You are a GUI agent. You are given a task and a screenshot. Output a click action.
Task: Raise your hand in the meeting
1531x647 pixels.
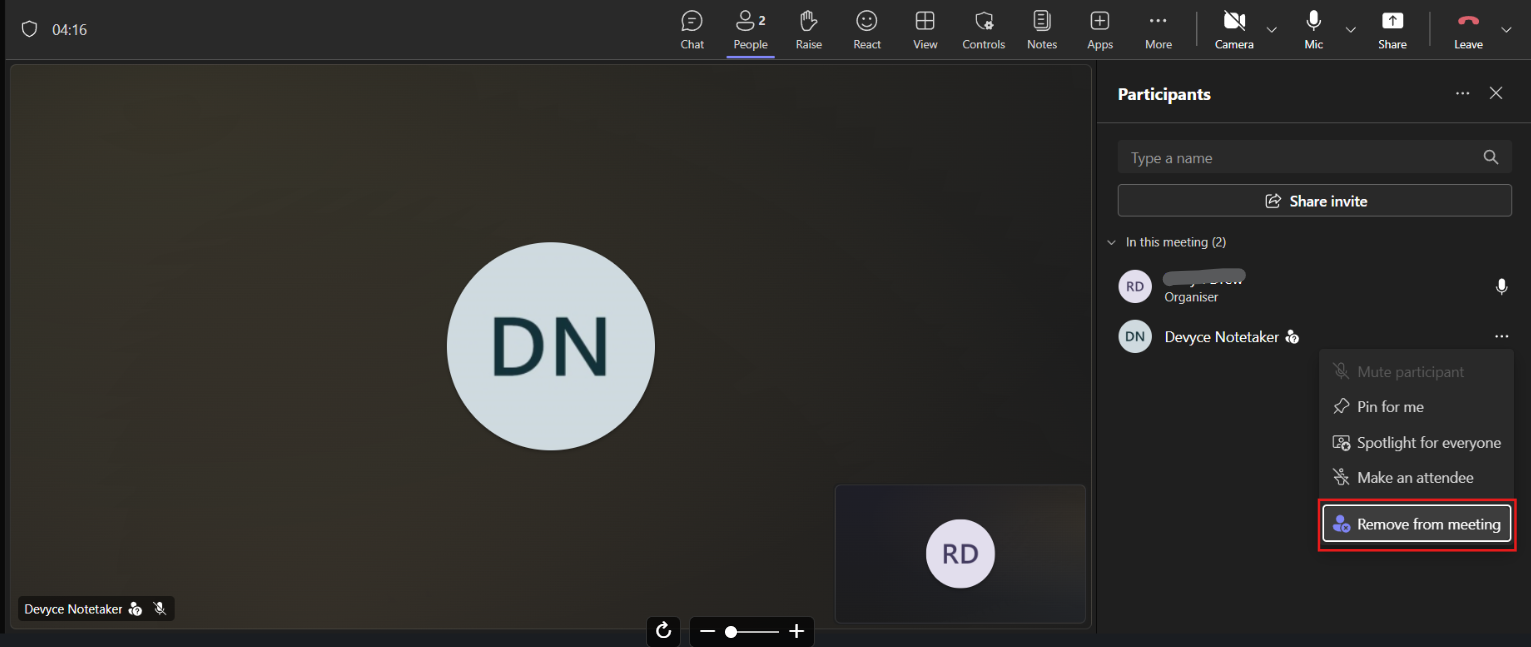(809, 30)
